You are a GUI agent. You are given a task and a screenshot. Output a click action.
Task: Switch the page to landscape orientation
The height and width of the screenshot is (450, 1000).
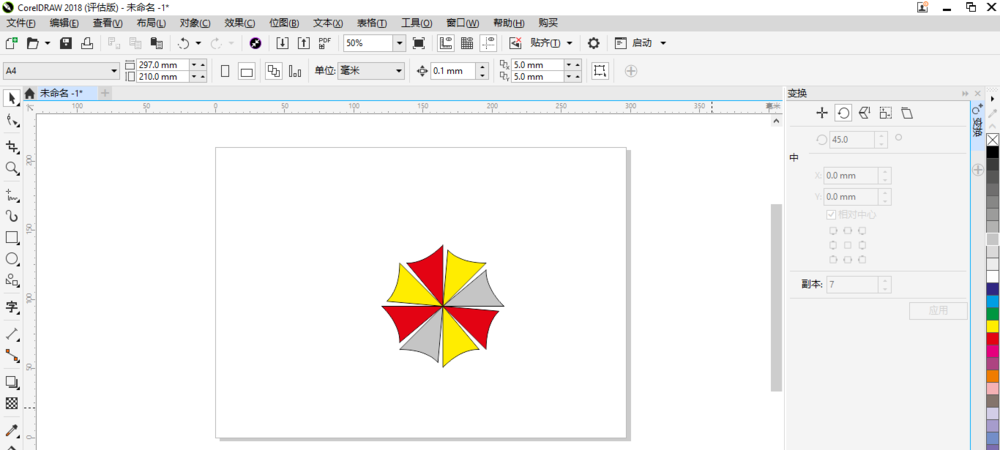pyautogui.click(x=247, y=71)
